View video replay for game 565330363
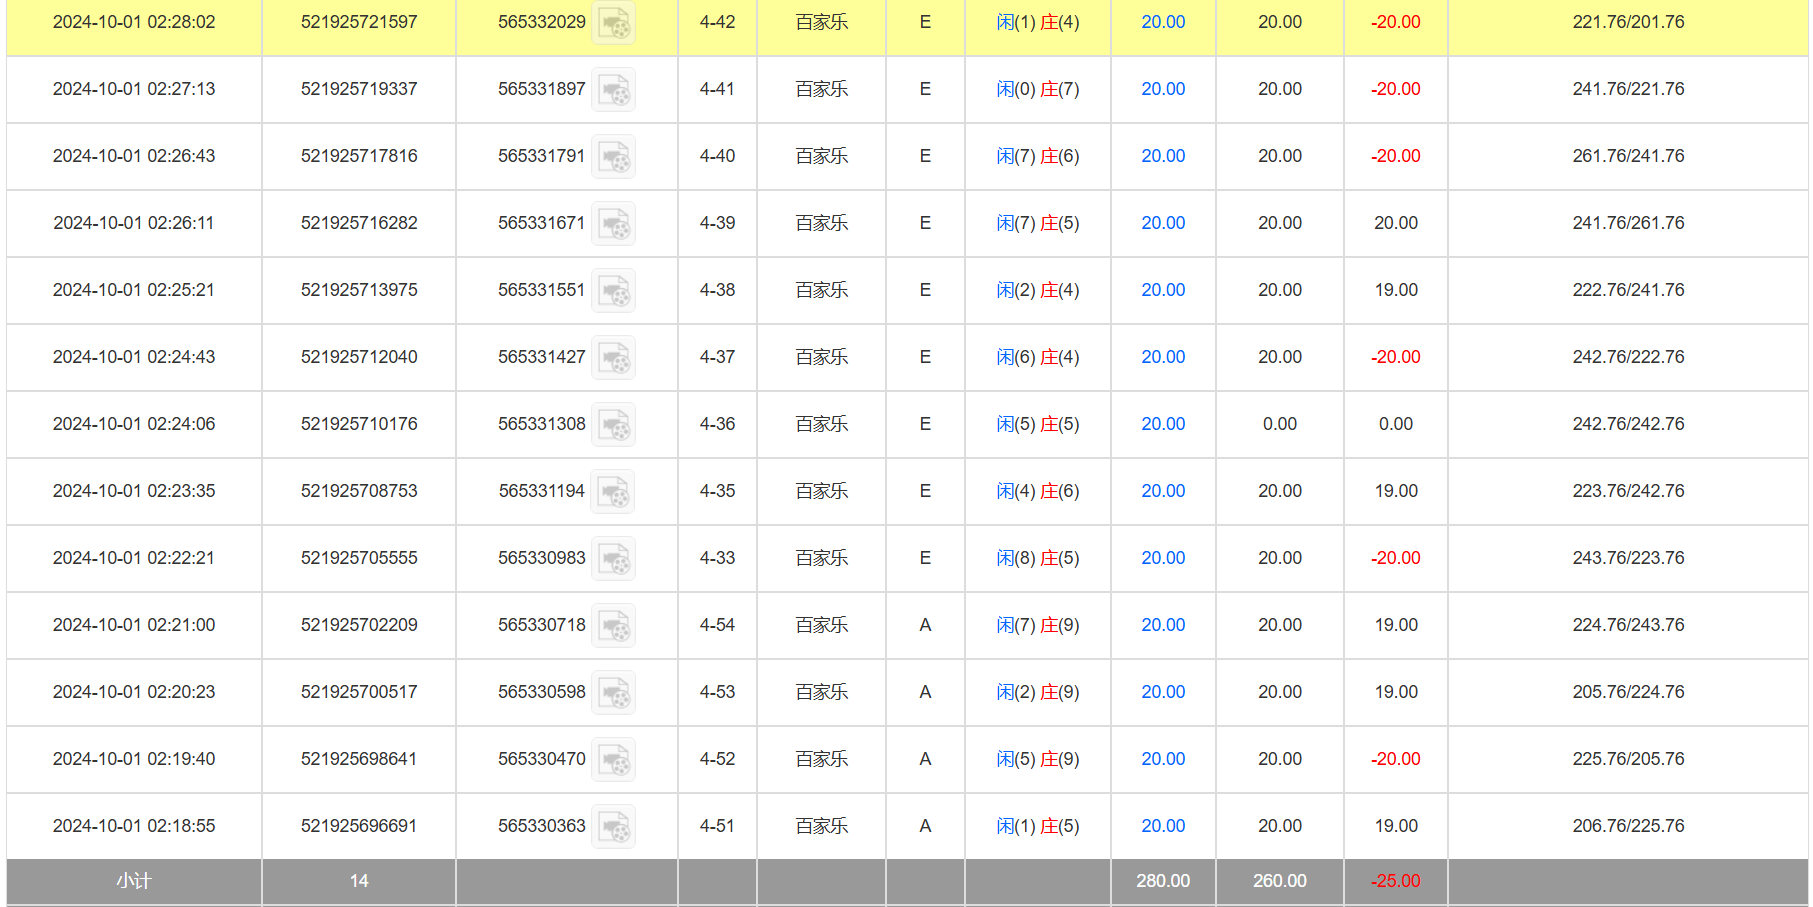Screen dimensions: 1813x907 click(x=613, y=827)
